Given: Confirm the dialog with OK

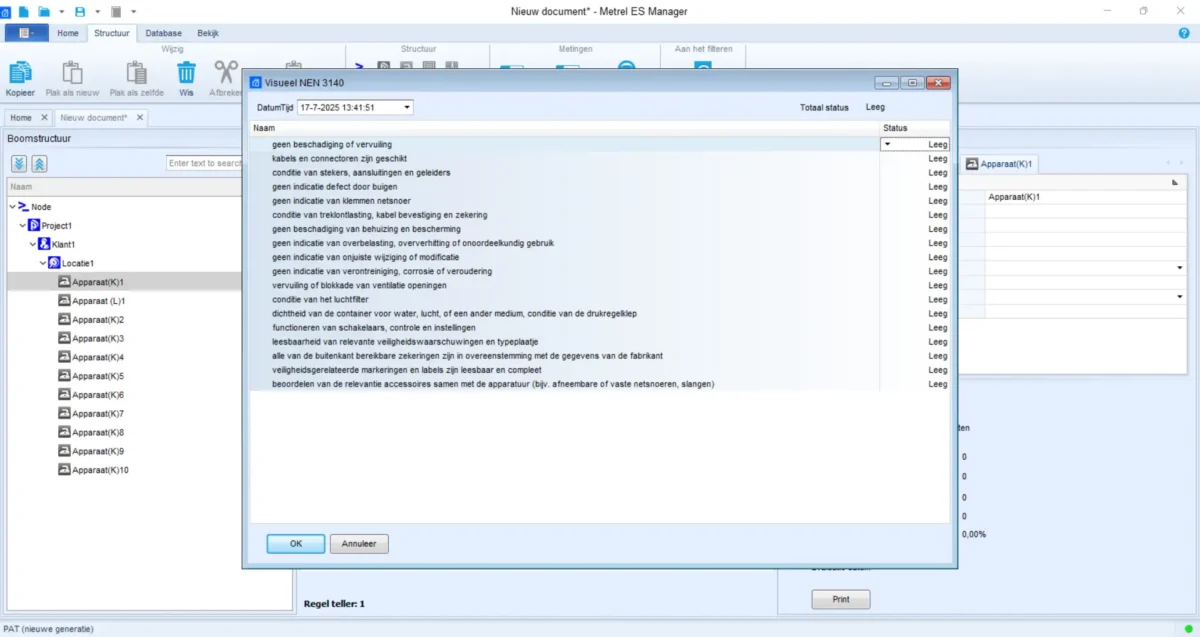Looking at the screenshot, I should pos(295,544).
